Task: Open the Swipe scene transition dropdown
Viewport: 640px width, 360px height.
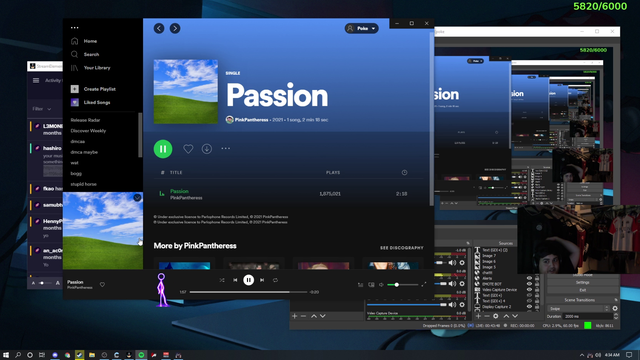Action: click(578, 309)
